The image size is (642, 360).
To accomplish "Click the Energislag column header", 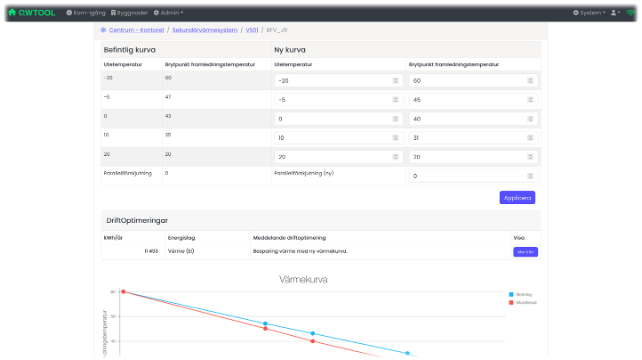I will click(x=181, y=238).
